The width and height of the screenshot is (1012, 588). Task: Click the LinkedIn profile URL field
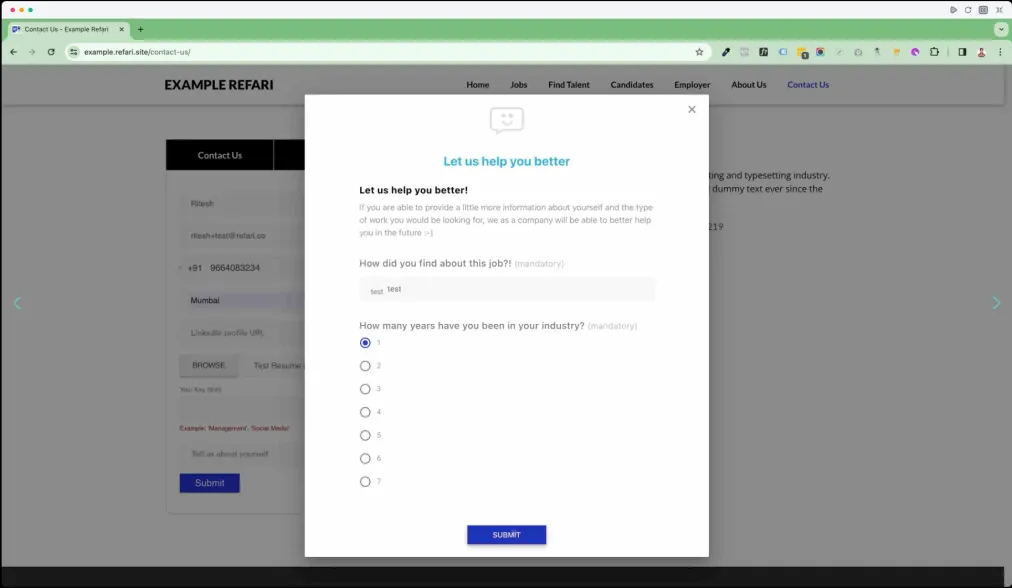click(242, 333)
